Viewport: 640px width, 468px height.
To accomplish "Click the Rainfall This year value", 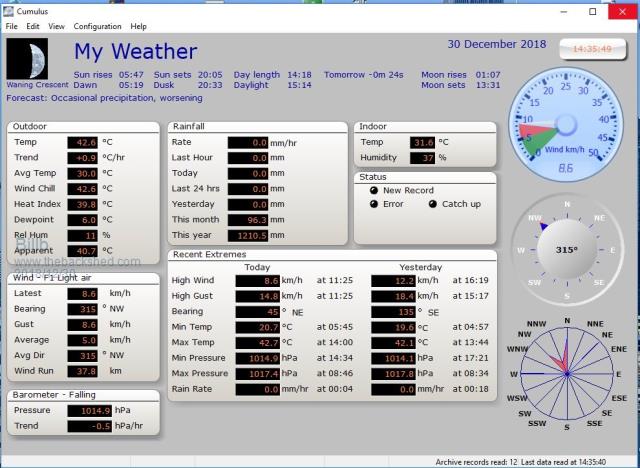I will [x=247, y=235].
